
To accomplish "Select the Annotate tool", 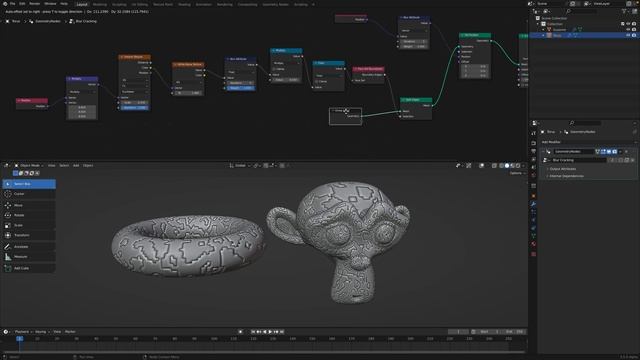I will pyautogui.click(x=29, y=247).
